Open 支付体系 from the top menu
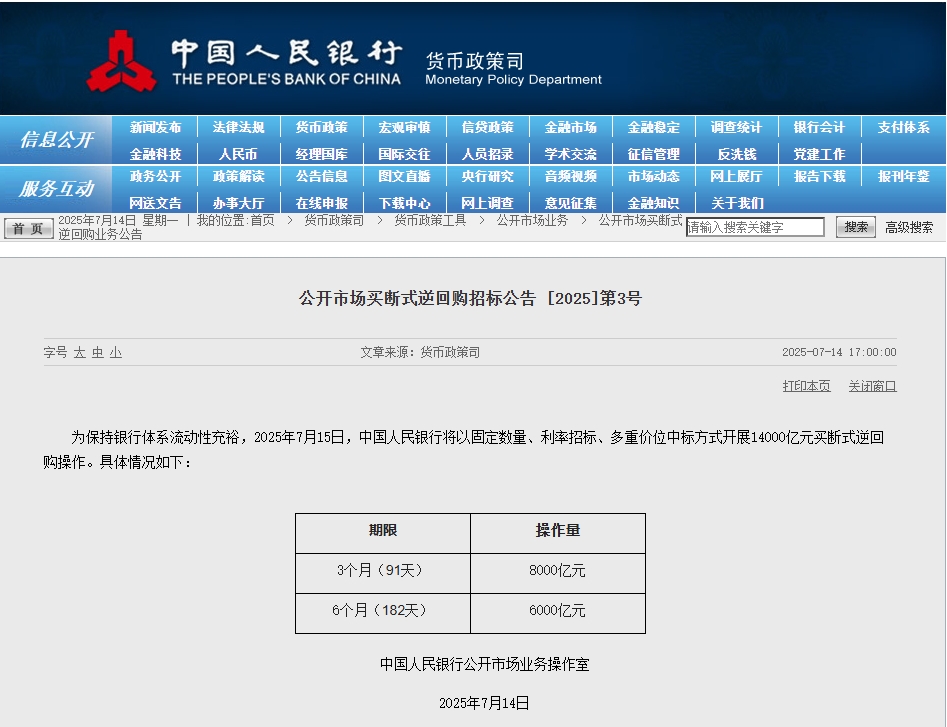Image resolution: width=947 pixels, height=727 pixels. [x=903, y=128]
